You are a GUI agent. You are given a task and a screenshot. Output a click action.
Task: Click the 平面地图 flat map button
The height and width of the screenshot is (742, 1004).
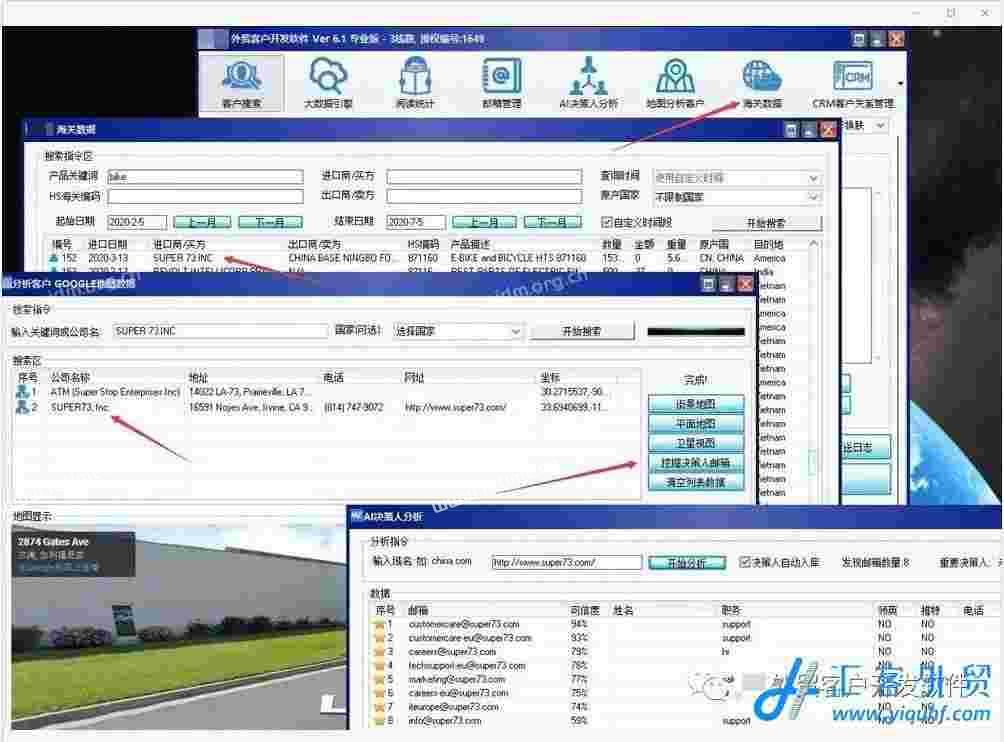(696, 424)
